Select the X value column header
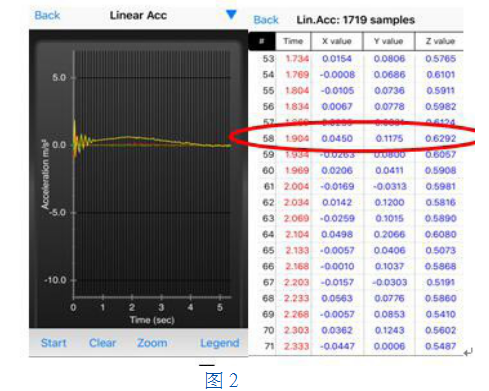Viewport: 489px width, 391px height. pos(337,41)
